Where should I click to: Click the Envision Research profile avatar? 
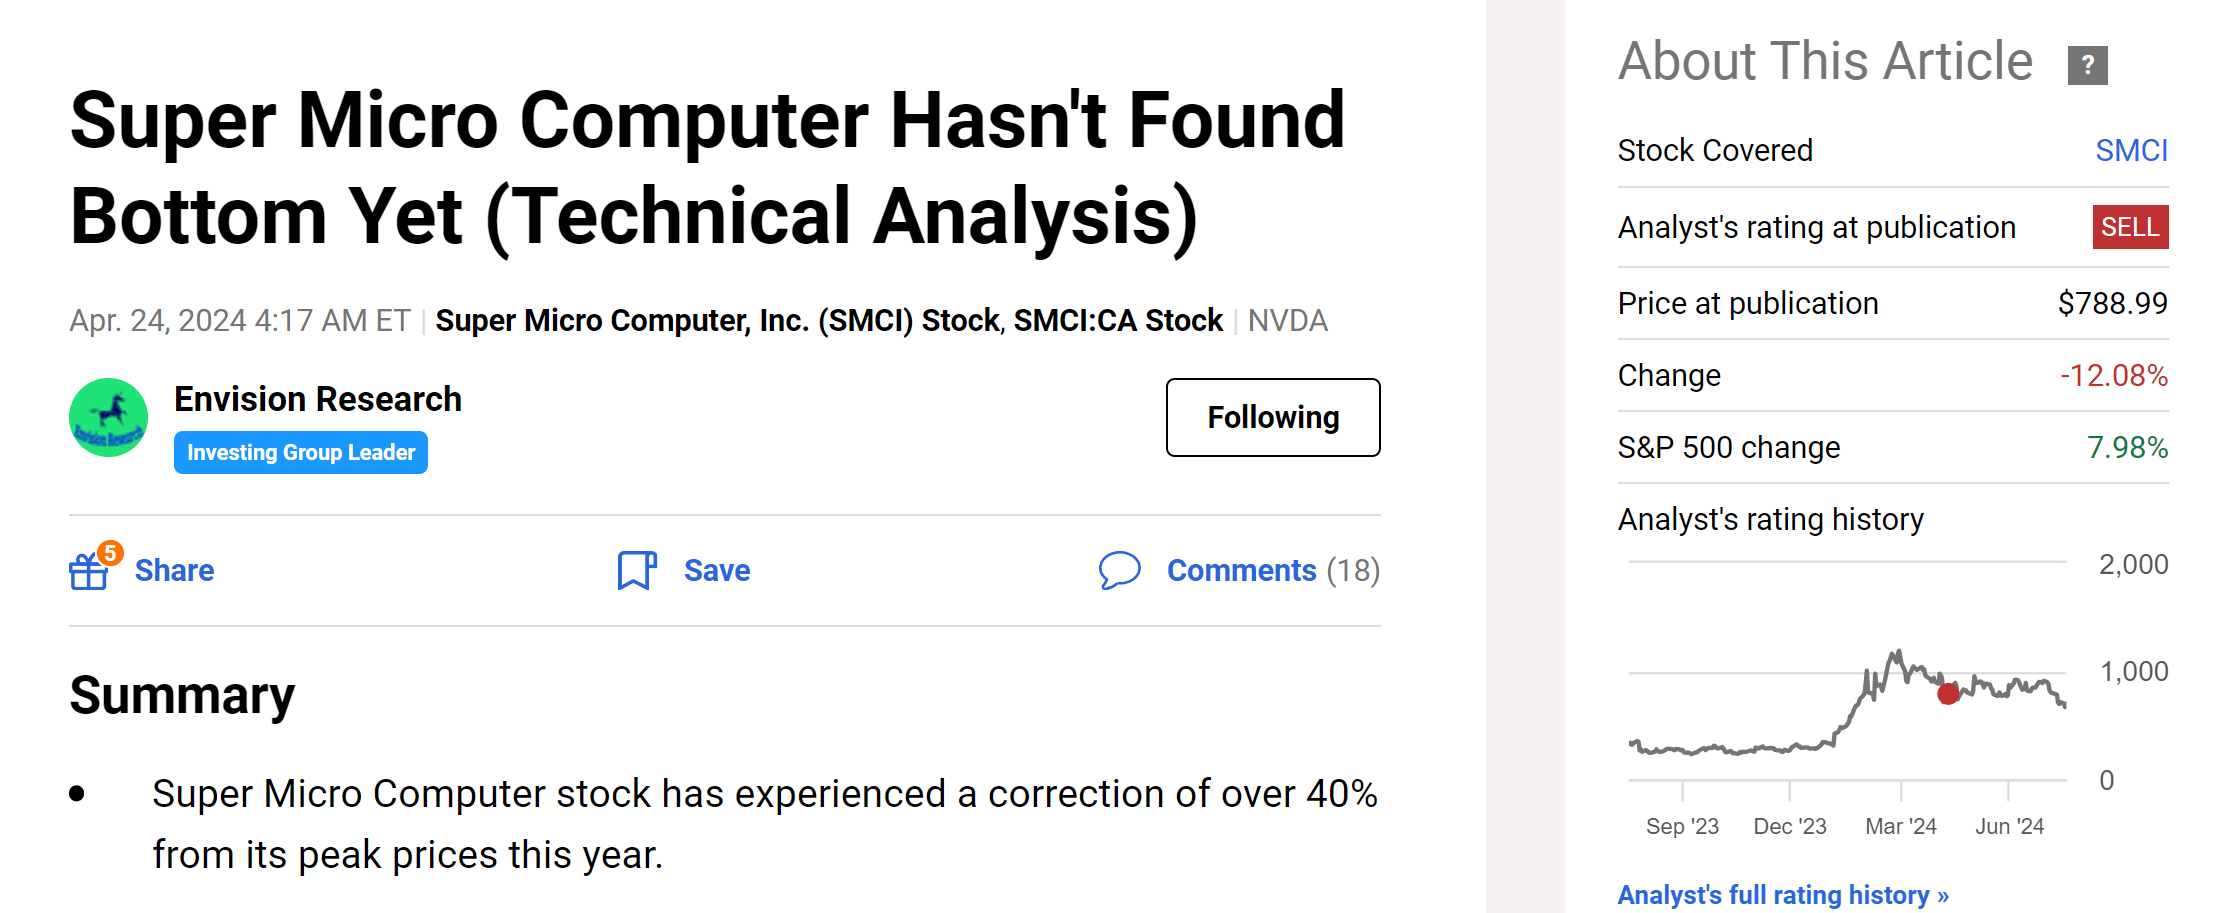[x=107, y=417]
